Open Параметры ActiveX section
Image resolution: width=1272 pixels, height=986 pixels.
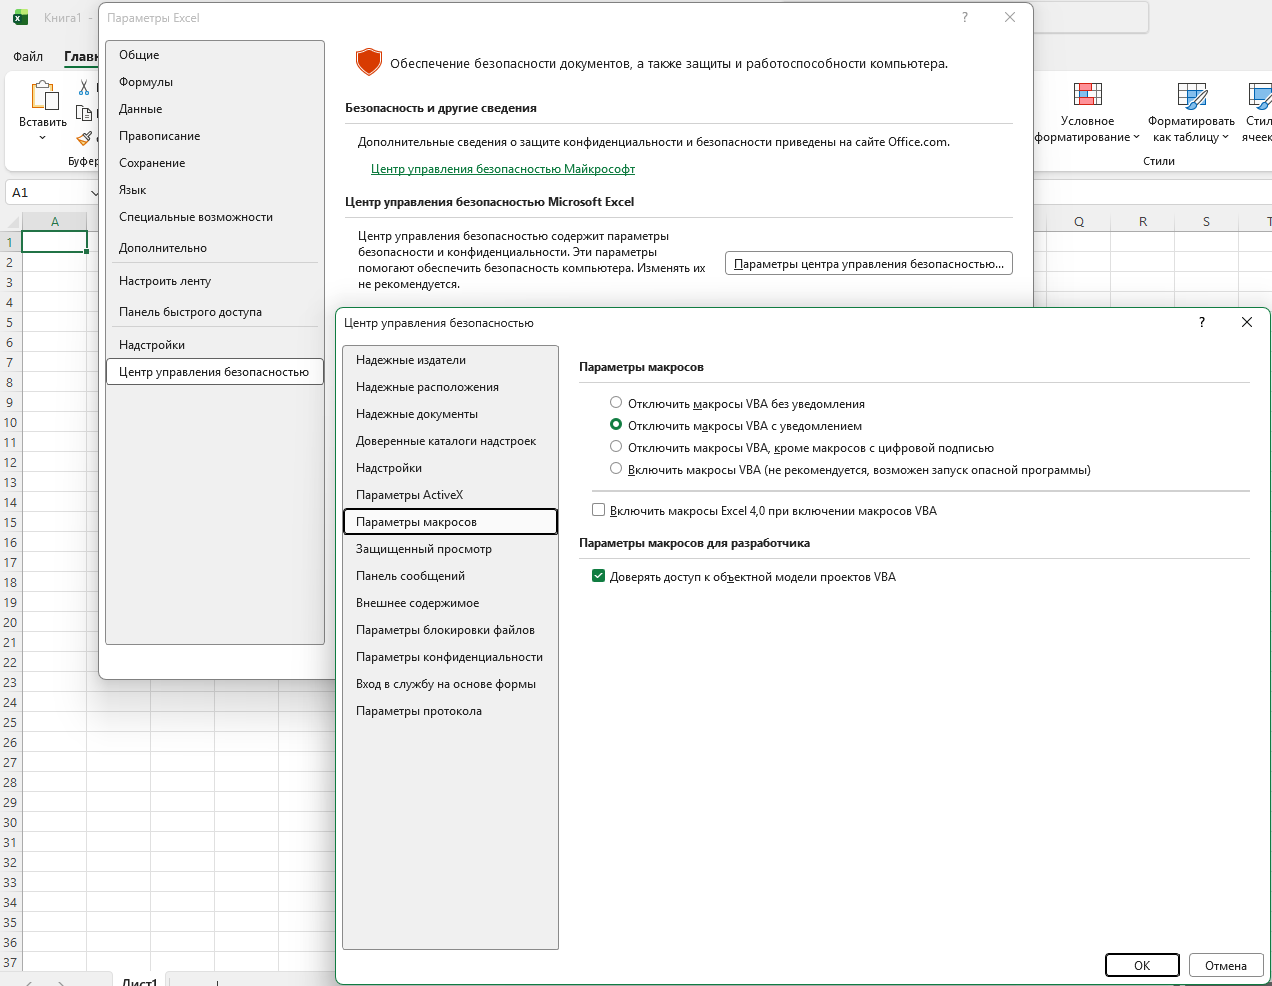coord(450,495)
